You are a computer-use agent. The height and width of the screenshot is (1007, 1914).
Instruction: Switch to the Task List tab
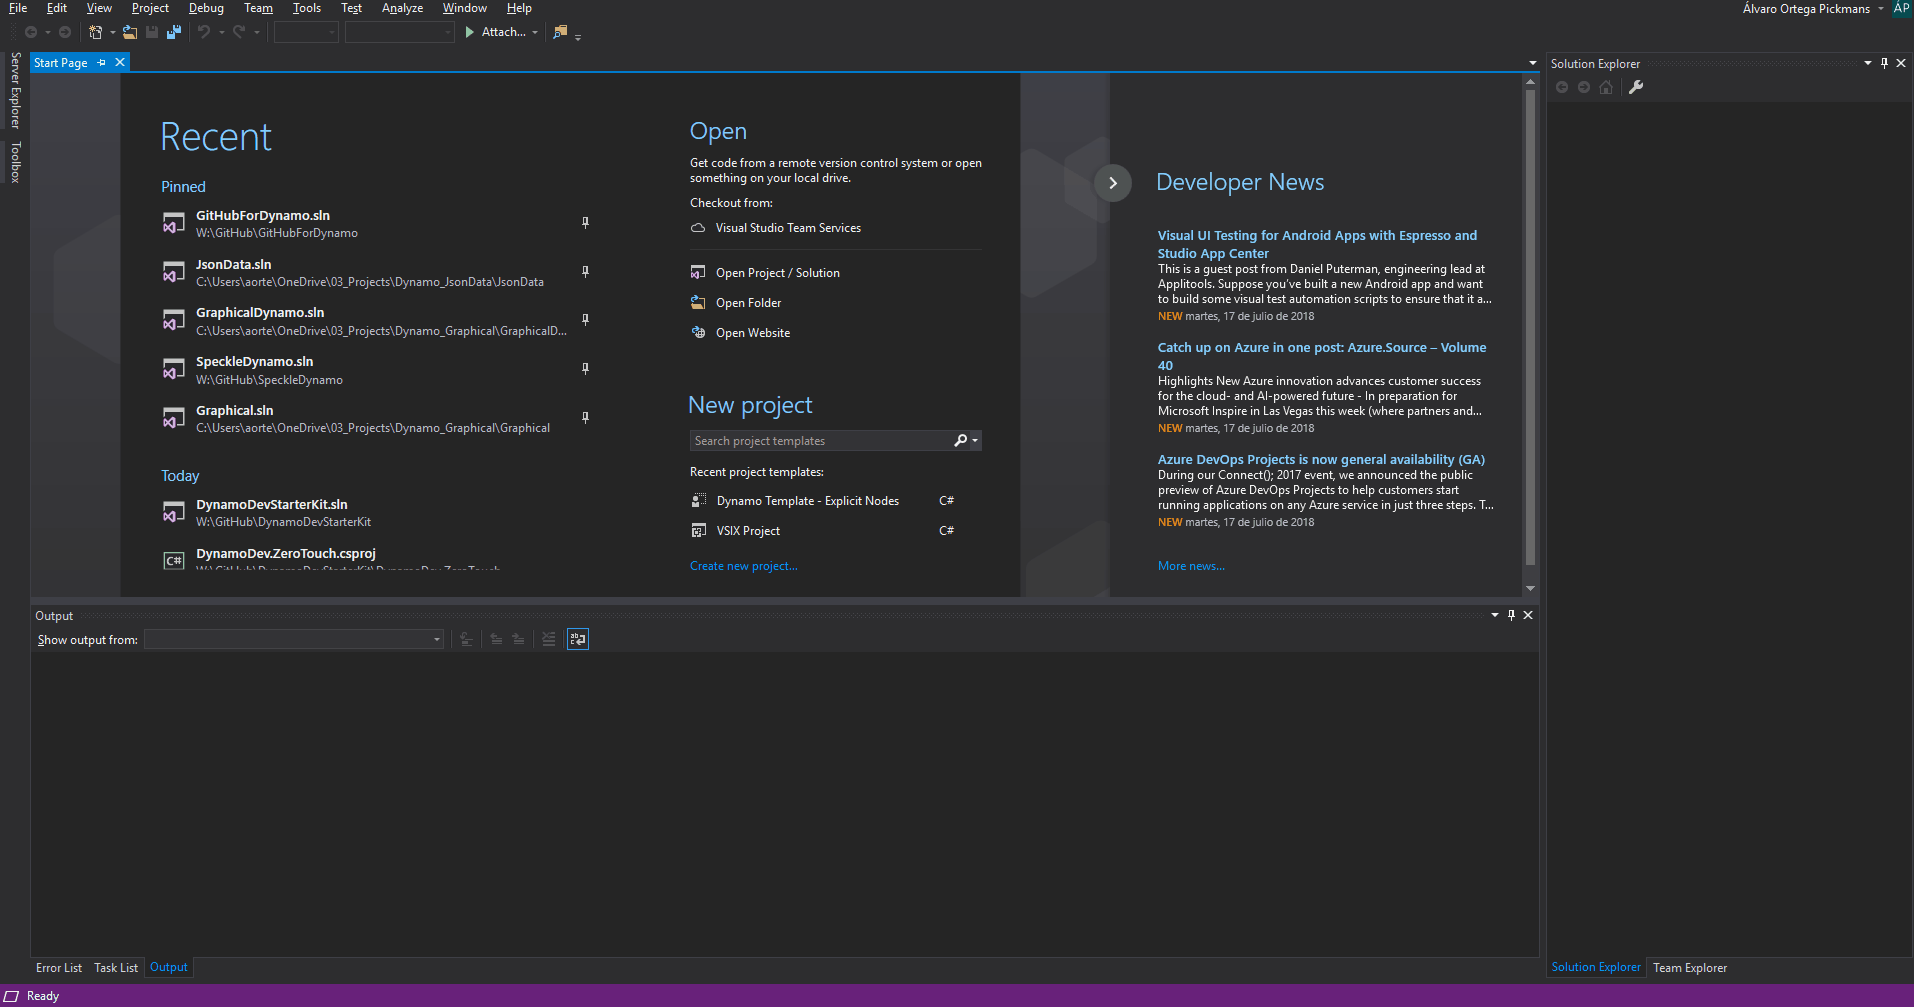(x=116, y=968)
